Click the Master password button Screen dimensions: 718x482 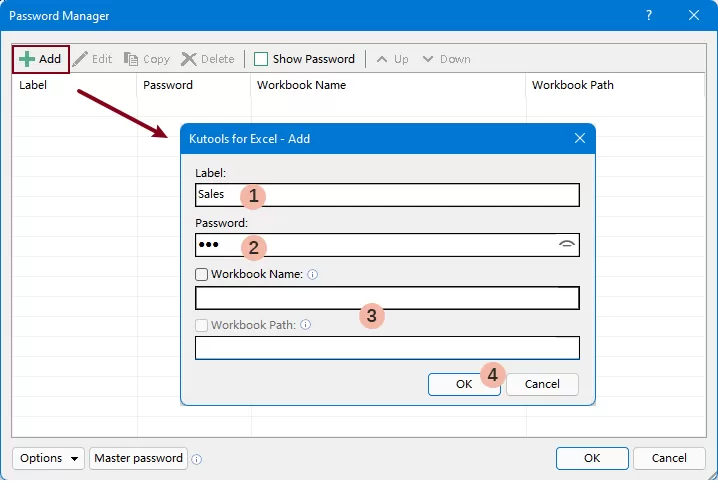click(x=138, y=458)
